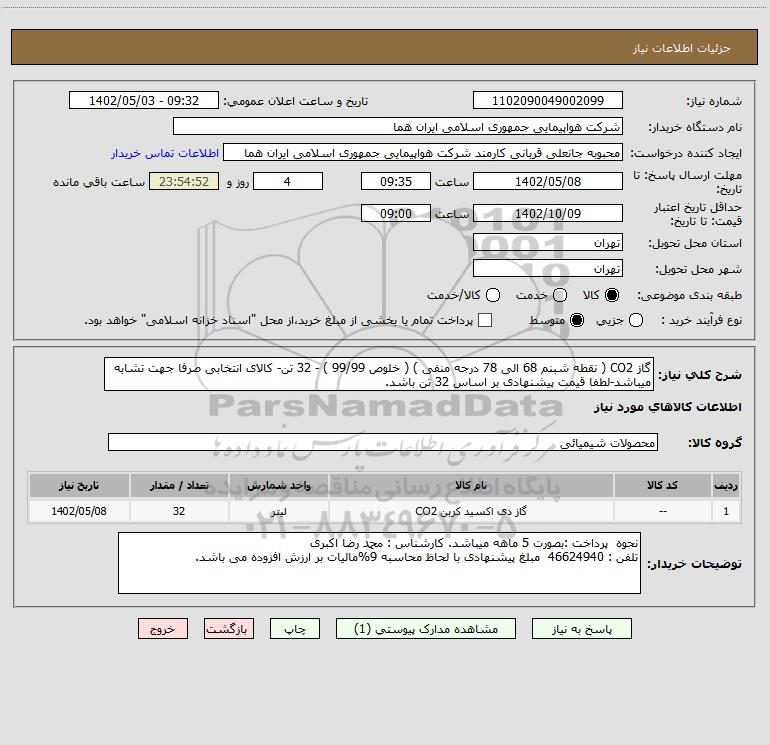This screenshot has height=745, width=770.
Task: Open مشاهده مدارک پیوستی (1) button
Action: [426, 629]
